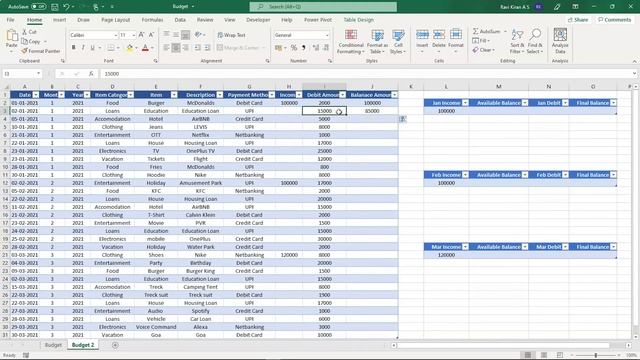The width and height of the screenshot is (640, 360).
Task: Open the File menu tab
Action: 11,20
